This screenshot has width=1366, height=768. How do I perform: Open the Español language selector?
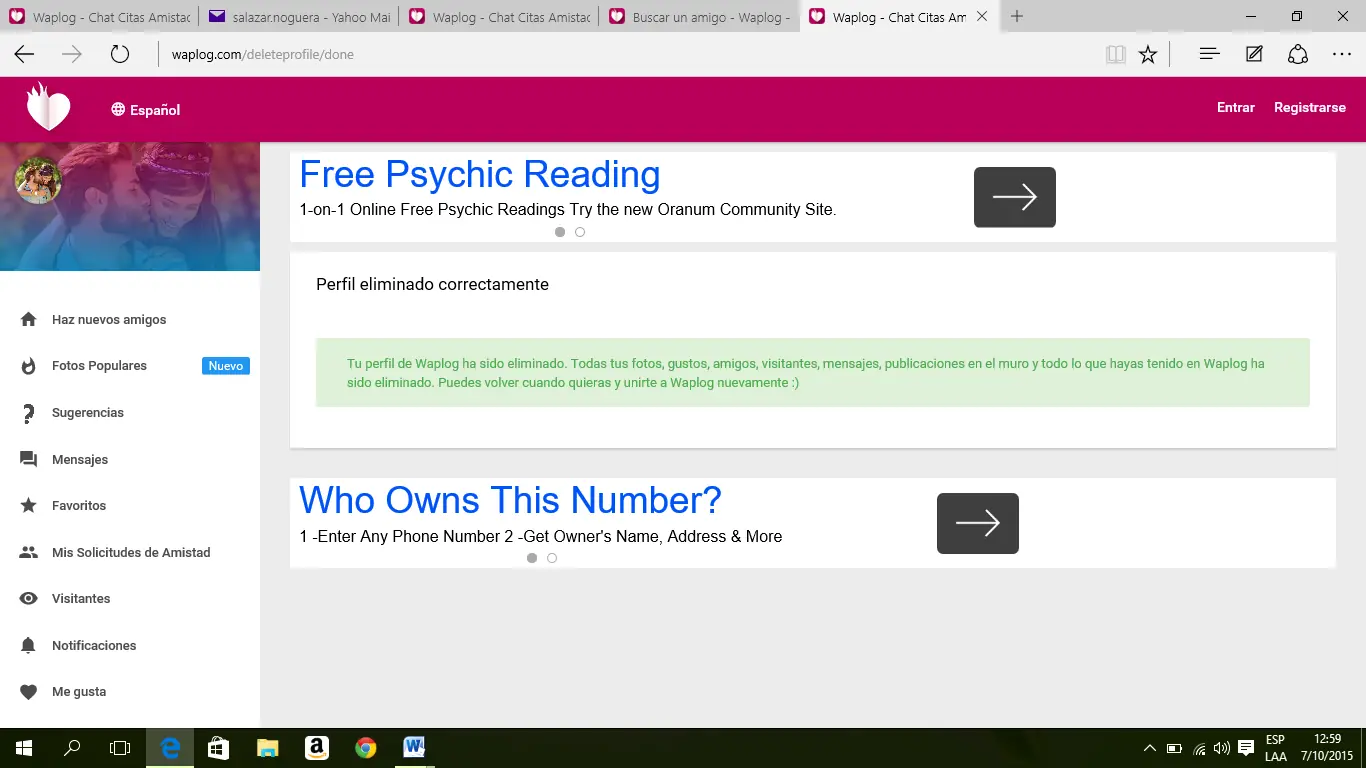(146, 110)
